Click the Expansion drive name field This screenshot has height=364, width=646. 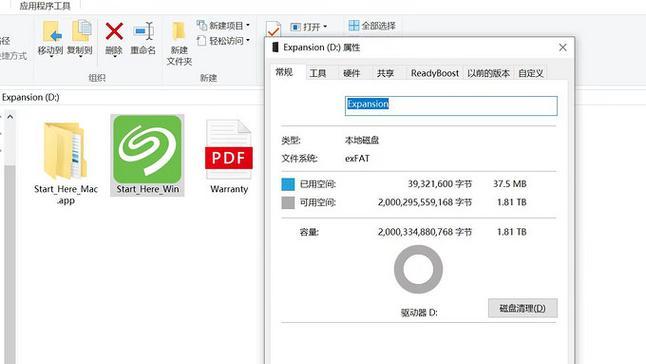451,106
